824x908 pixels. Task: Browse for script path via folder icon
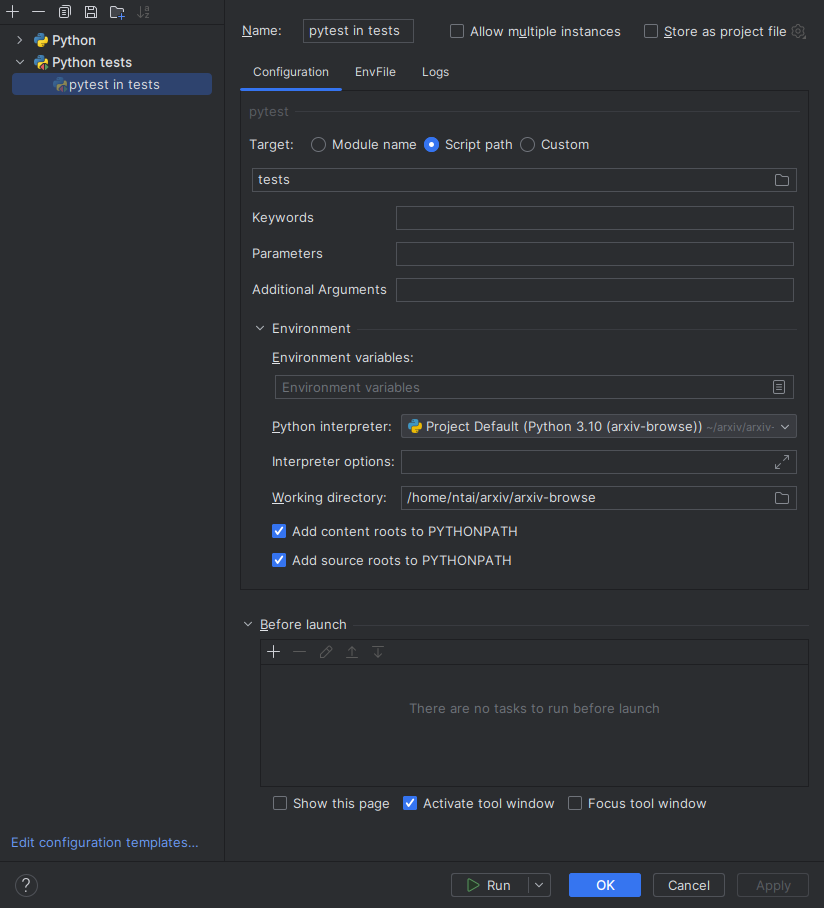(782, 180)
